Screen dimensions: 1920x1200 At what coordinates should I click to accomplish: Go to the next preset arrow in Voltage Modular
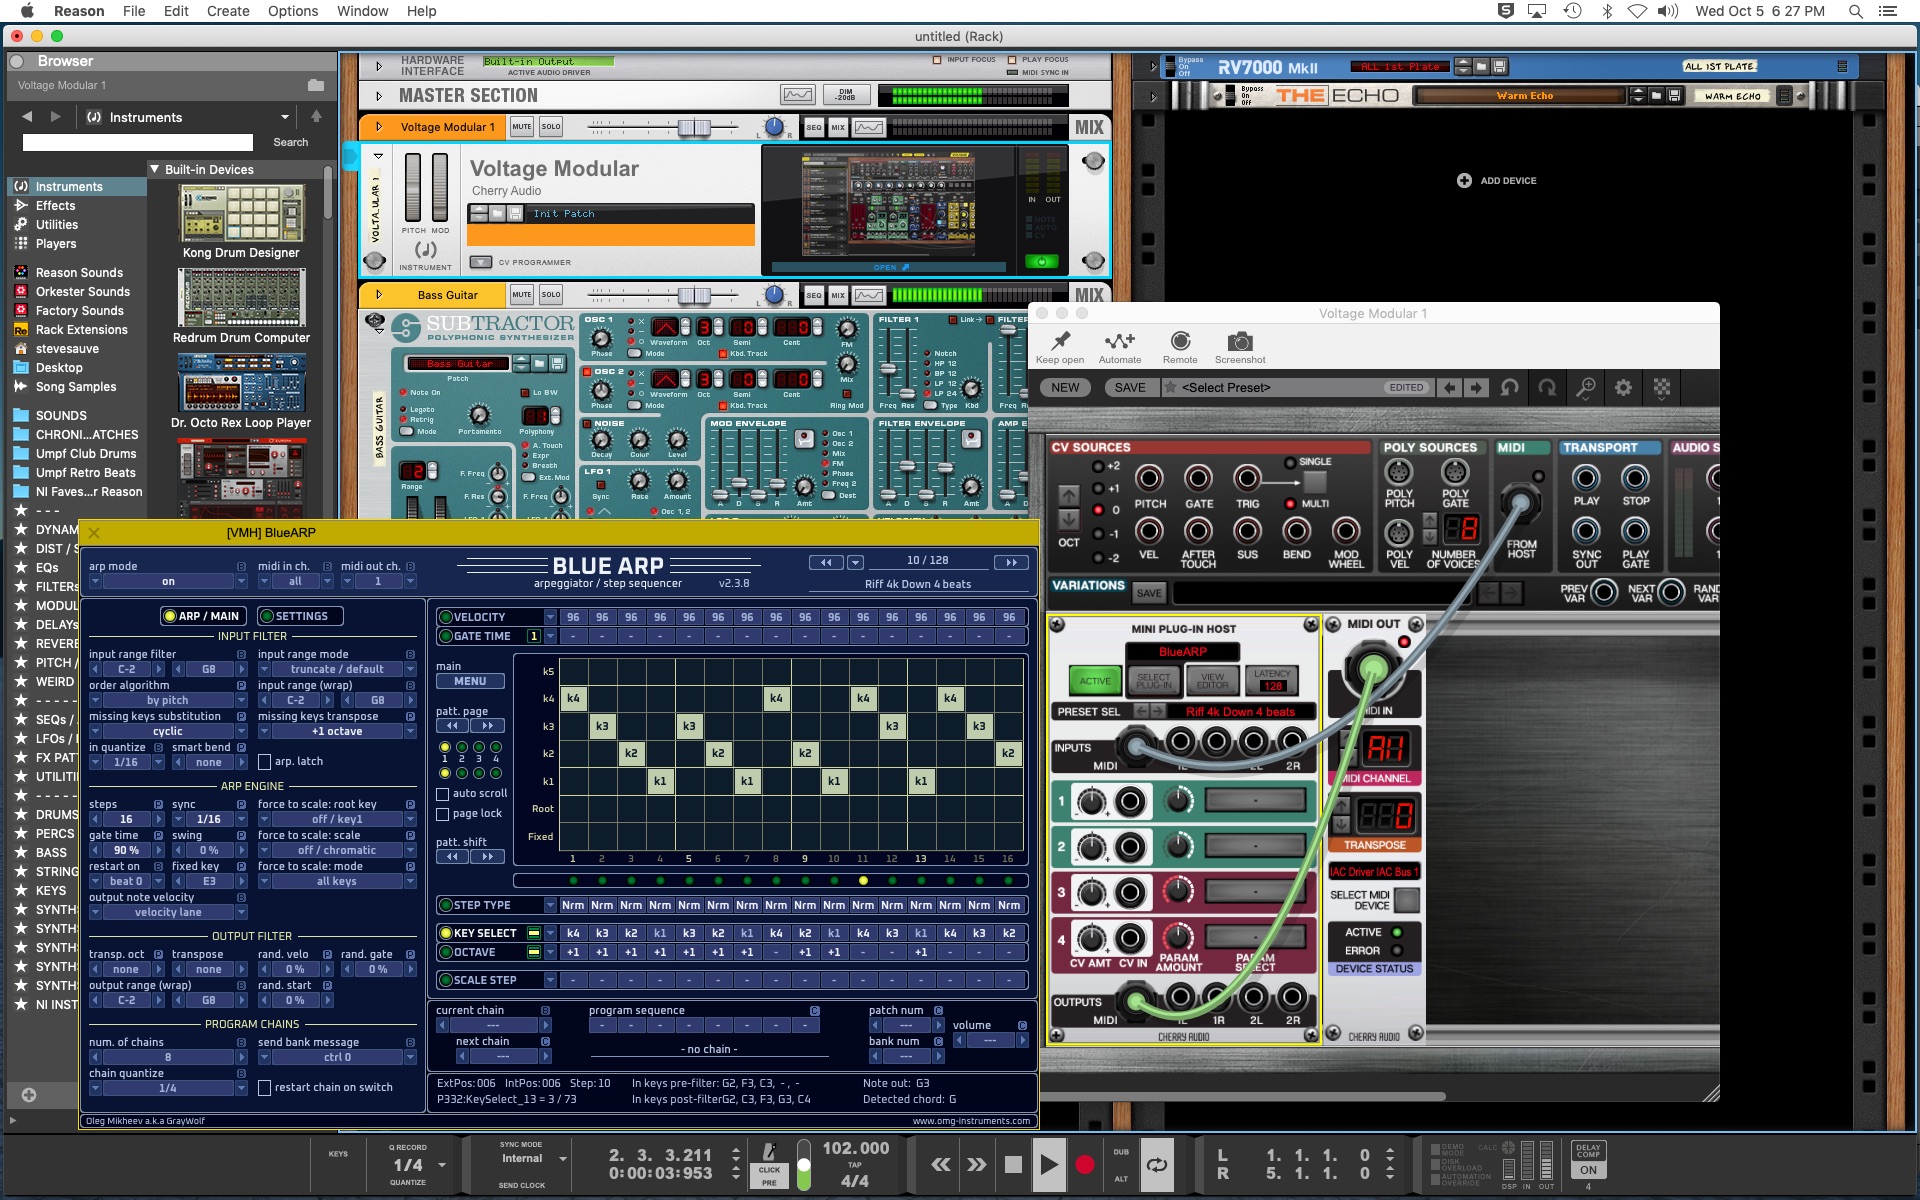pyautogui.click(x=1476, y=388)
